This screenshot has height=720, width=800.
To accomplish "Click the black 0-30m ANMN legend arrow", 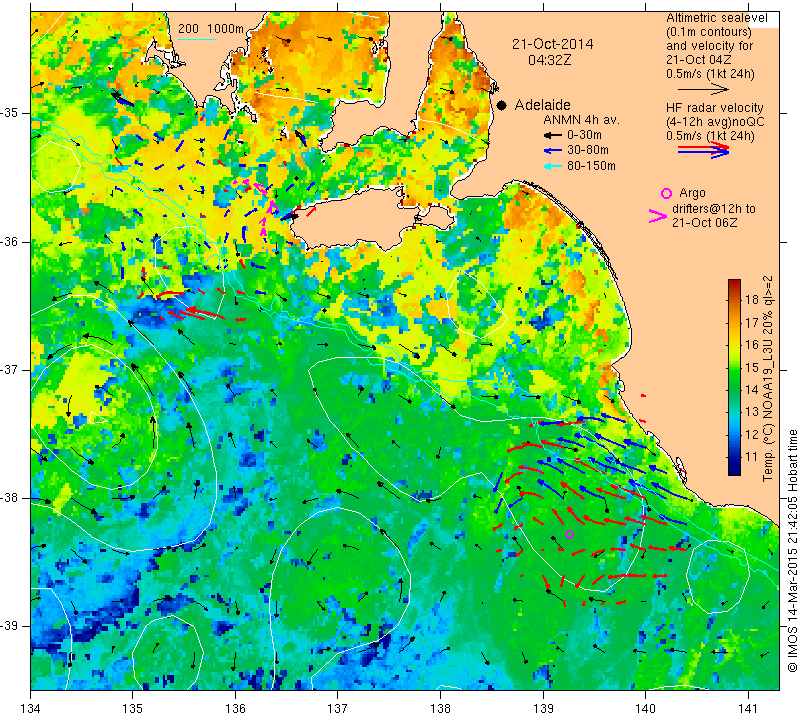I will pyautogui.click(x=553, y=135).
